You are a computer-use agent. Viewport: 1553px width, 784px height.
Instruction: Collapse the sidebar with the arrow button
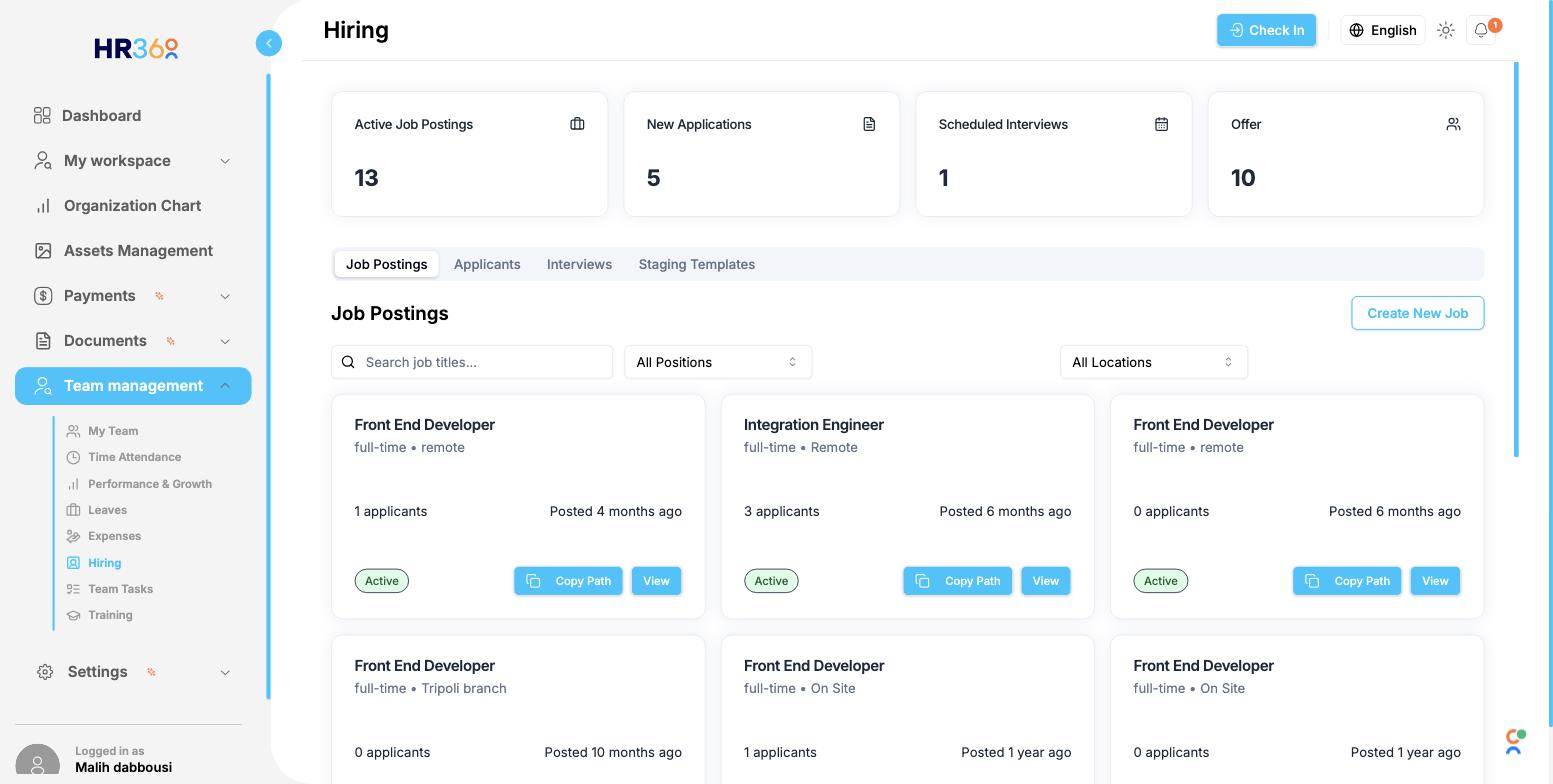(269, 43)
